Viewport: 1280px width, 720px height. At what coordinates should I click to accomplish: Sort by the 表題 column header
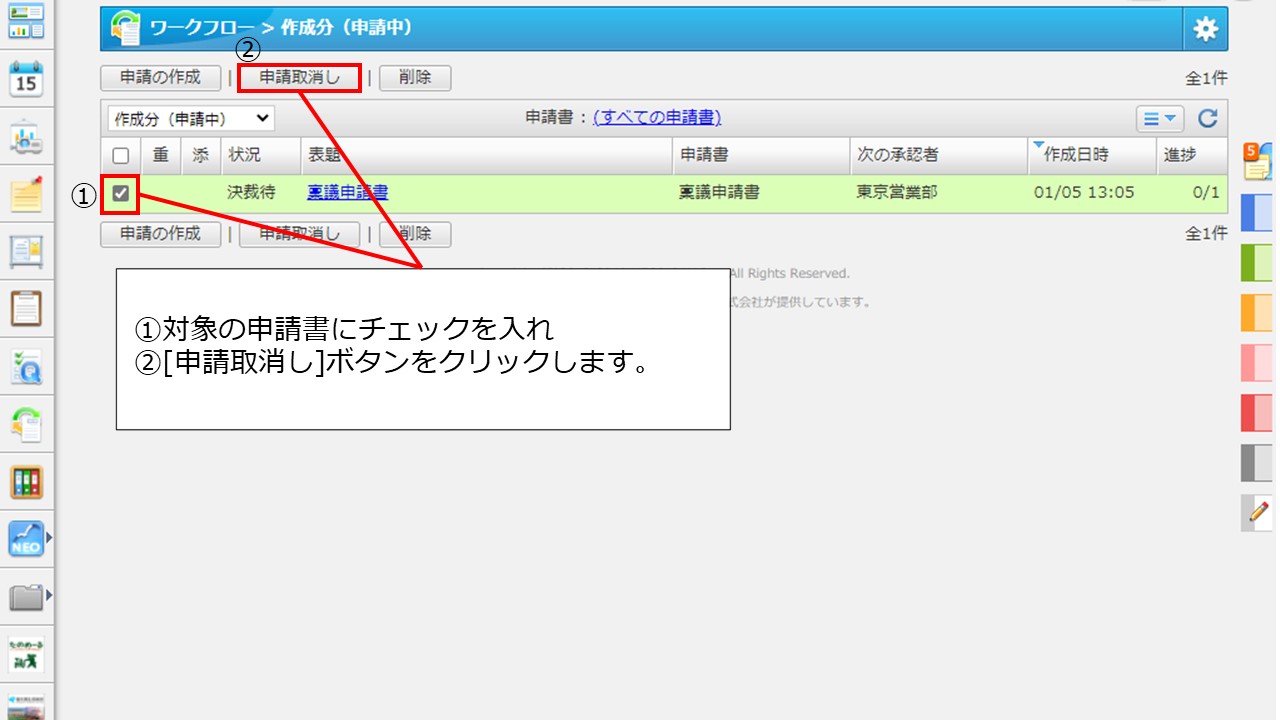[325, 155]
